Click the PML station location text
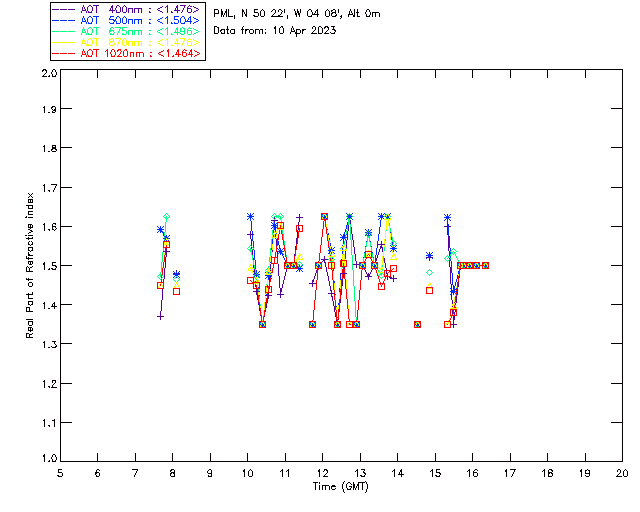 coord(297,14)
